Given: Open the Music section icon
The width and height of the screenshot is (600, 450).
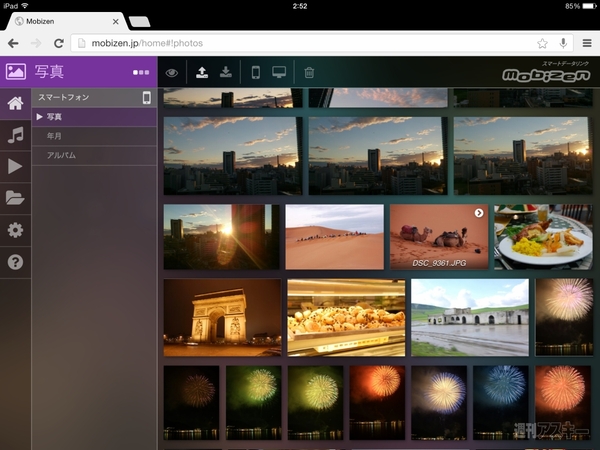Looking at the screenshot, I should click(x=15, y=135).
